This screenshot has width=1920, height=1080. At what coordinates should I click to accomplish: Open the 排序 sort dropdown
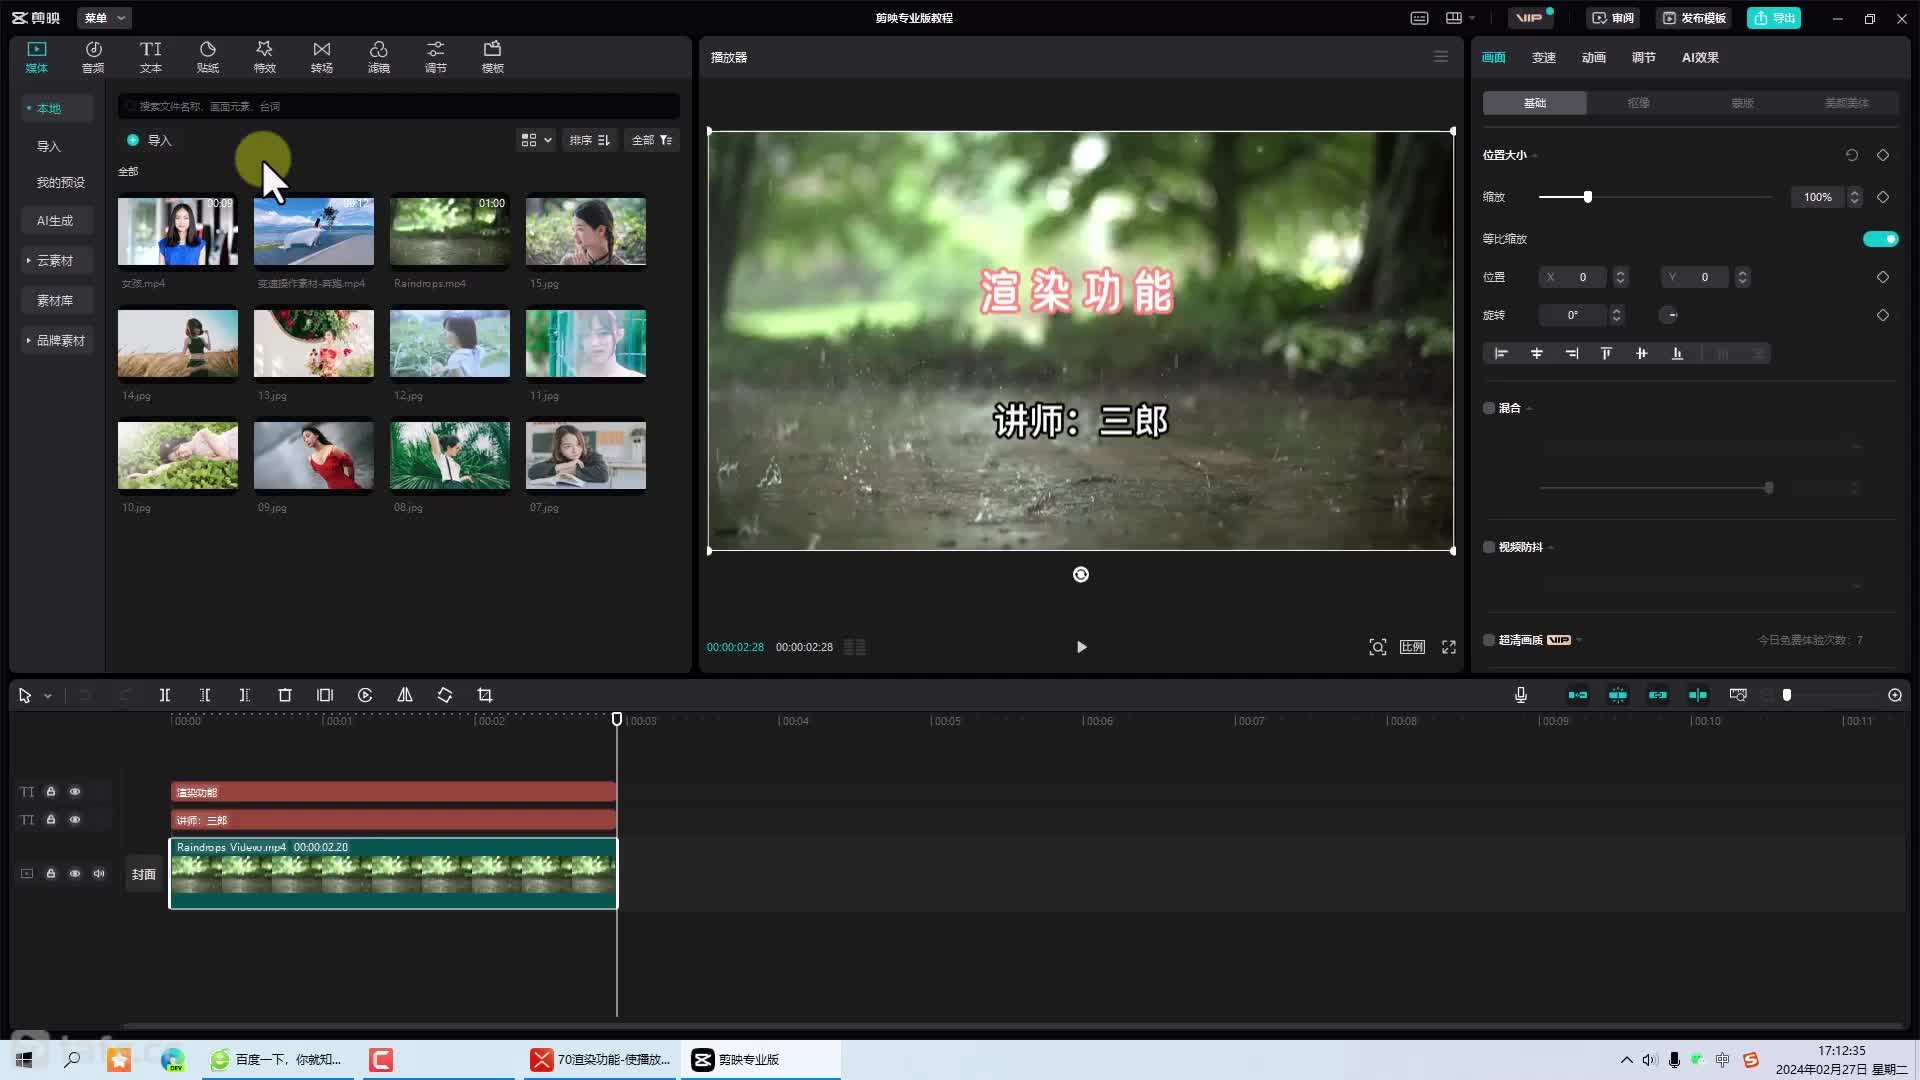point(590,140)
